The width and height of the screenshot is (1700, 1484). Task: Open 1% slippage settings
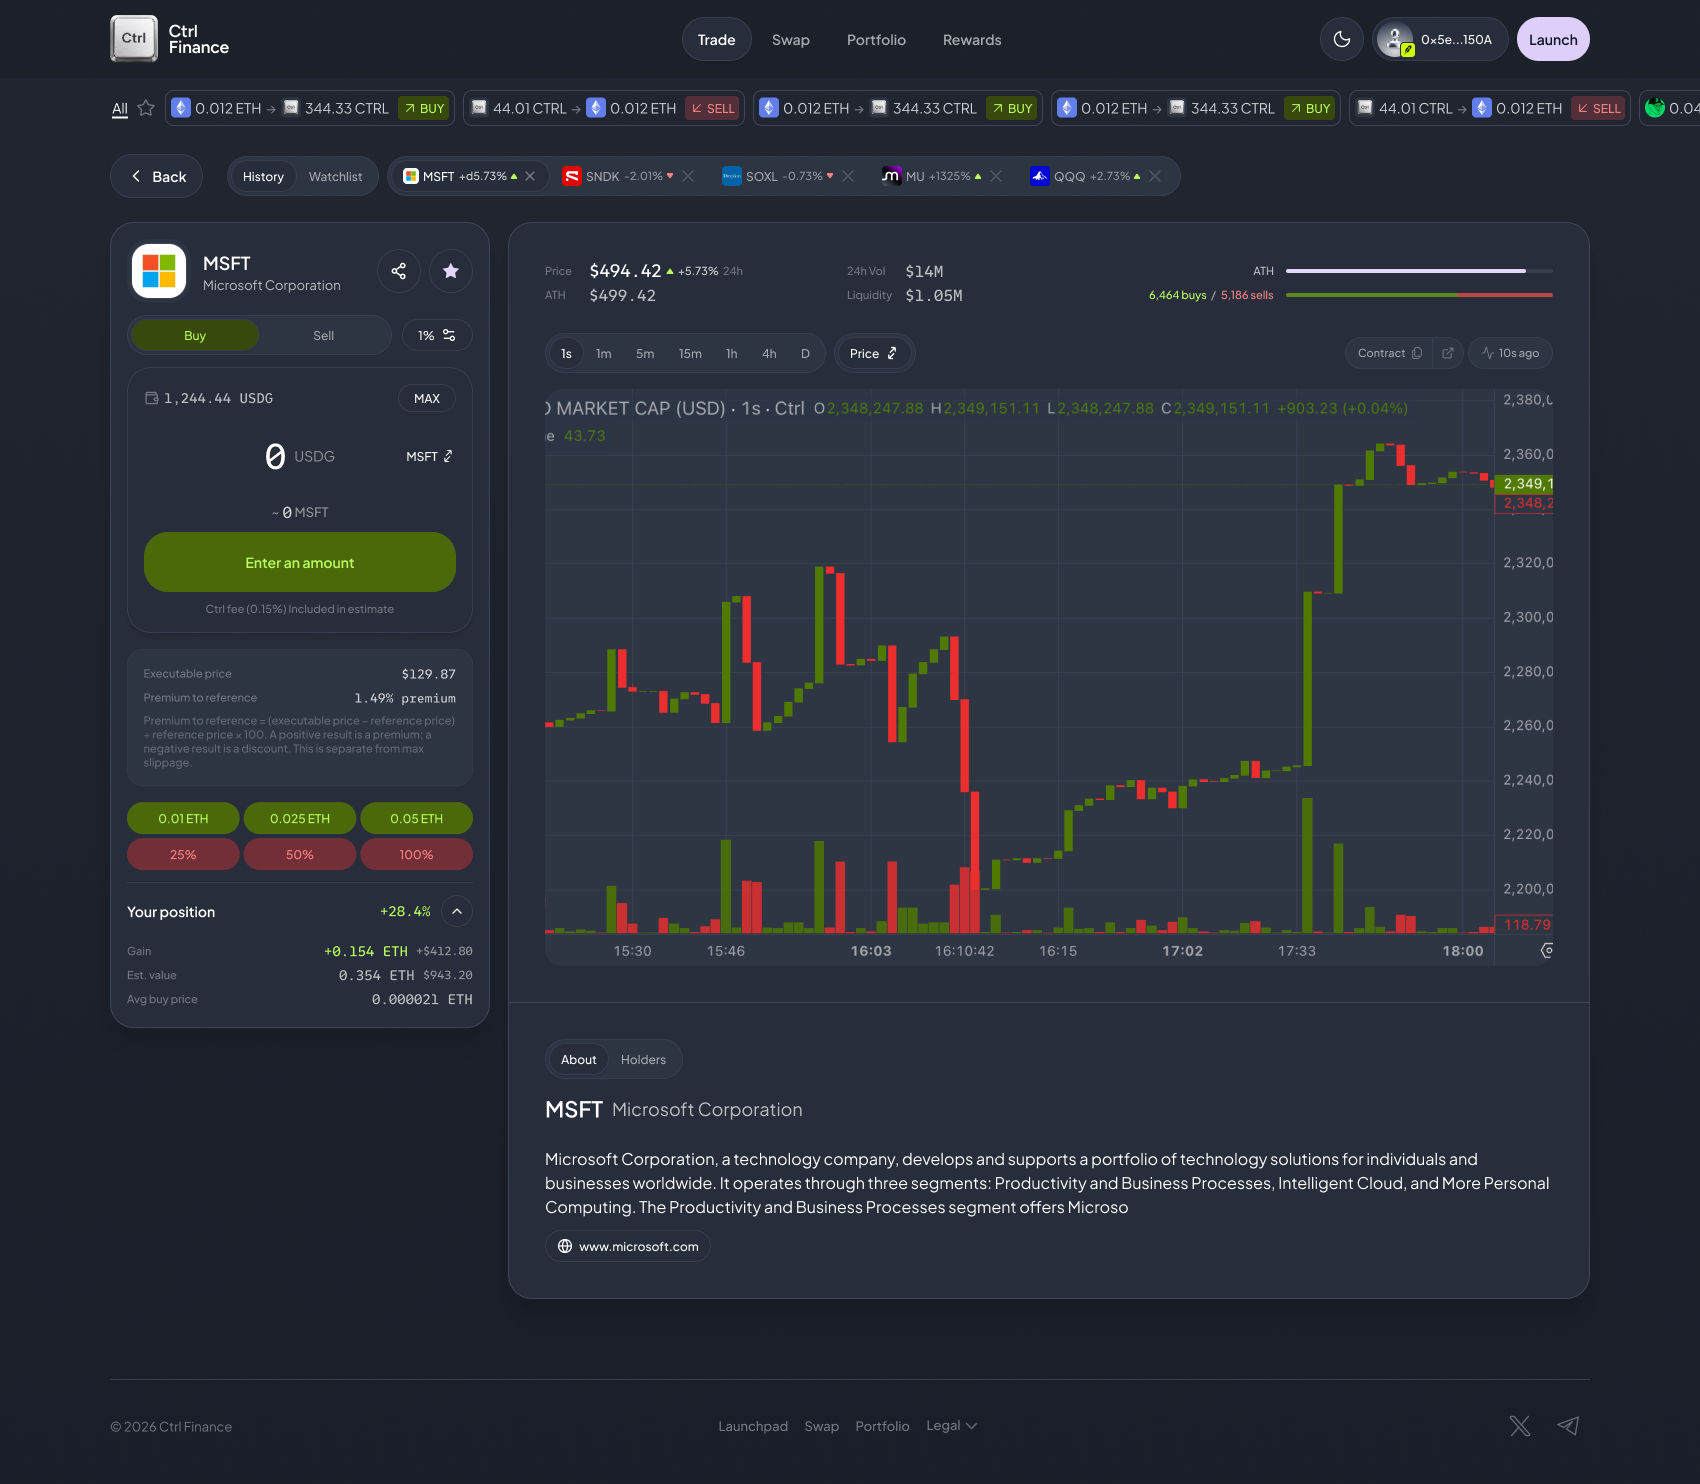pyautogui.click(x=437, y=335)
